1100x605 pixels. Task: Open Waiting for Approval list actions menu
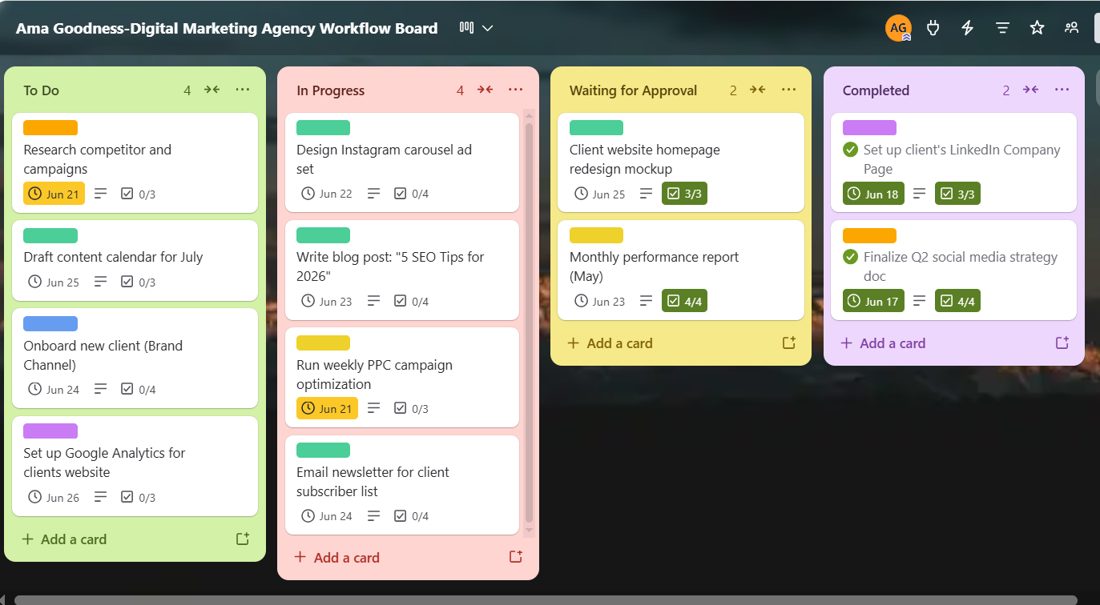[x=789, y=90]
